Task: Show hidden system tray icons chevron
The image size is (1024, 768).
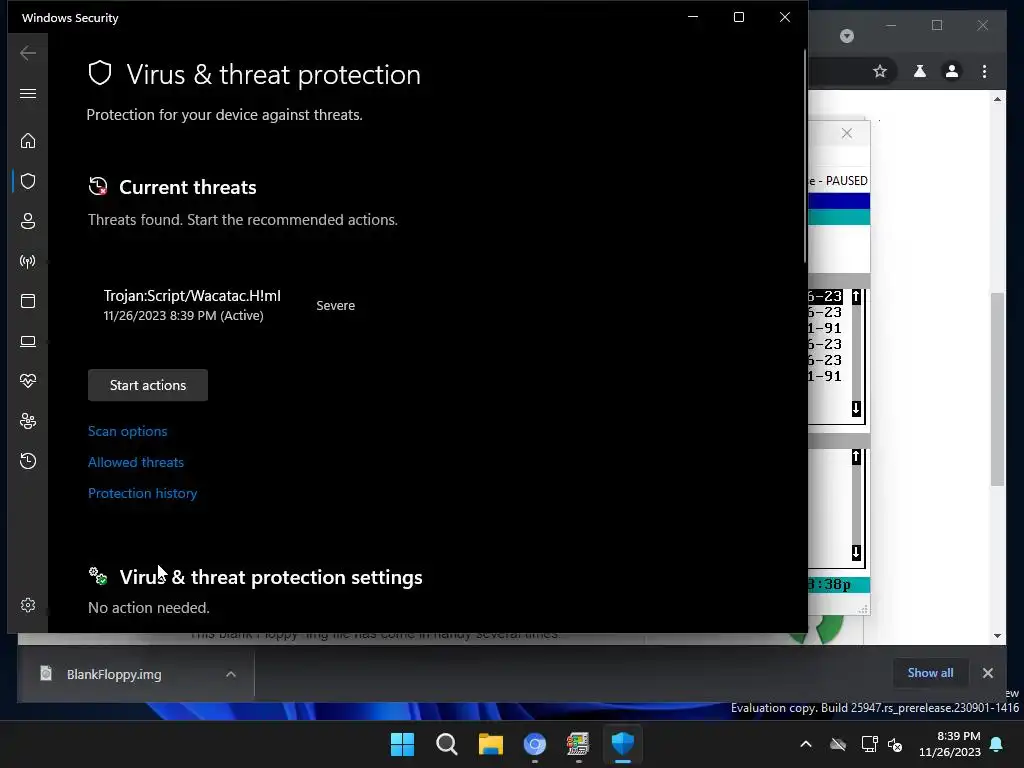Action: pyautogui.click(x=806, y=744)
